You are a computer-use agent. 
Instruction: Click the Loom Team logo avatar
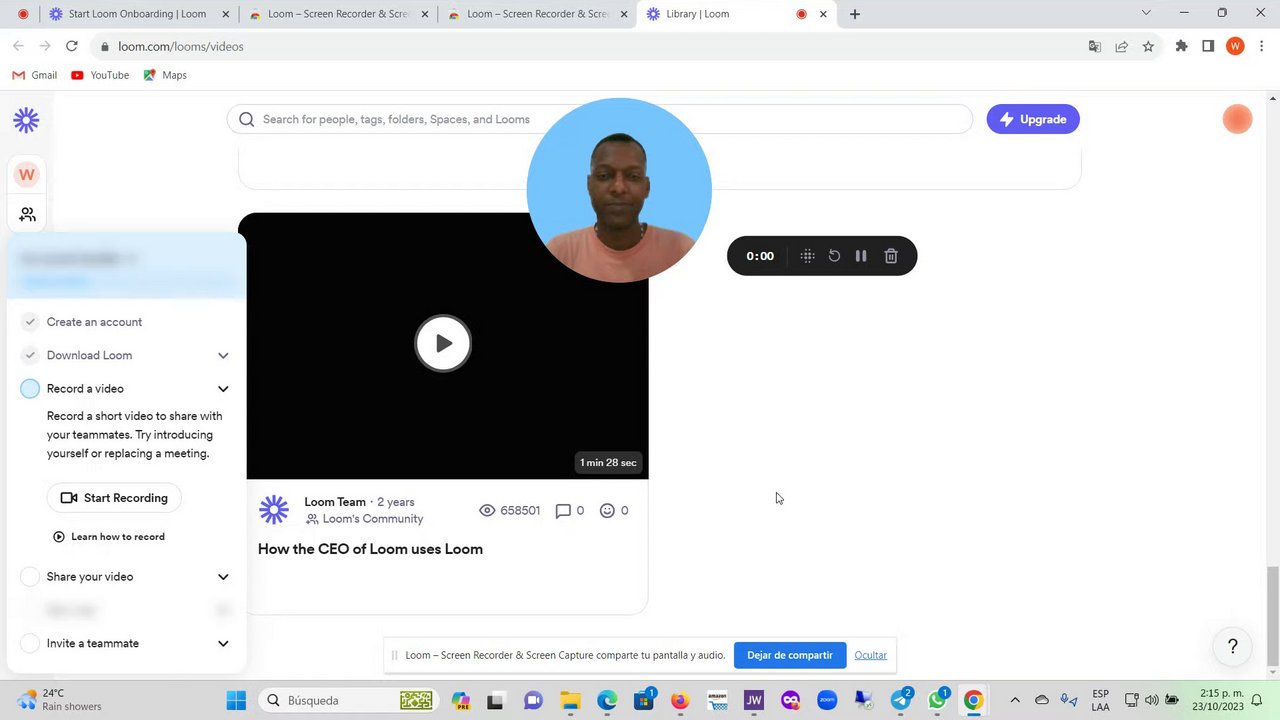pos(274,510)
